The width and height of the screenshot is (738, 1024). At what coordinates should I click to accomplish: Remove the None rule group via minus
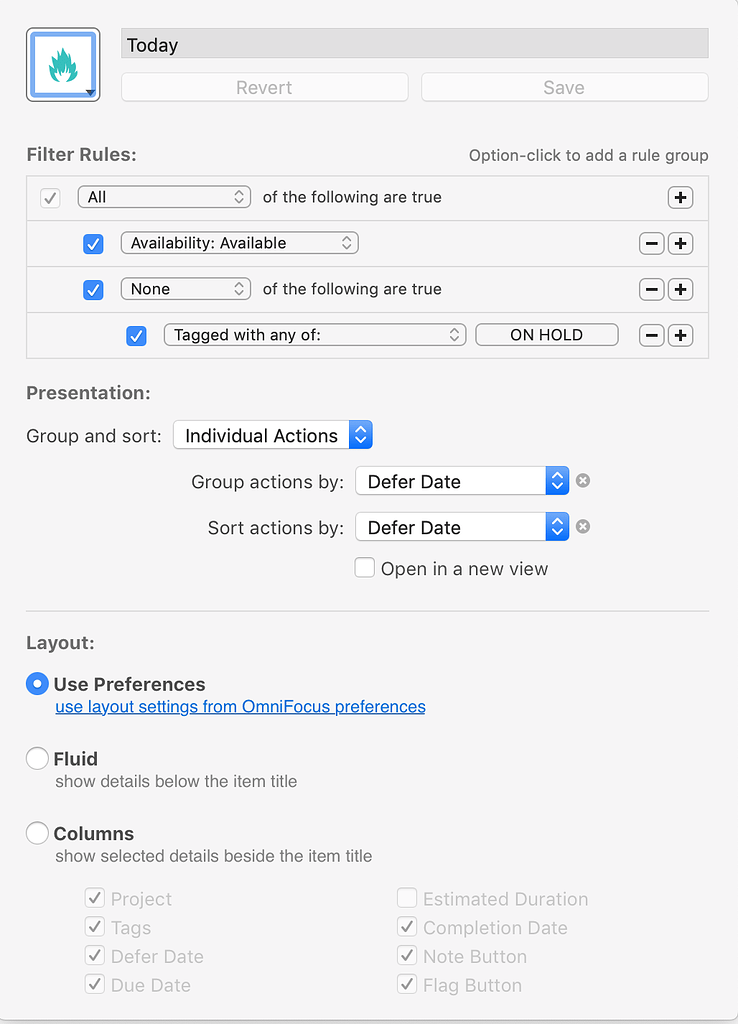tap(651, 289)
